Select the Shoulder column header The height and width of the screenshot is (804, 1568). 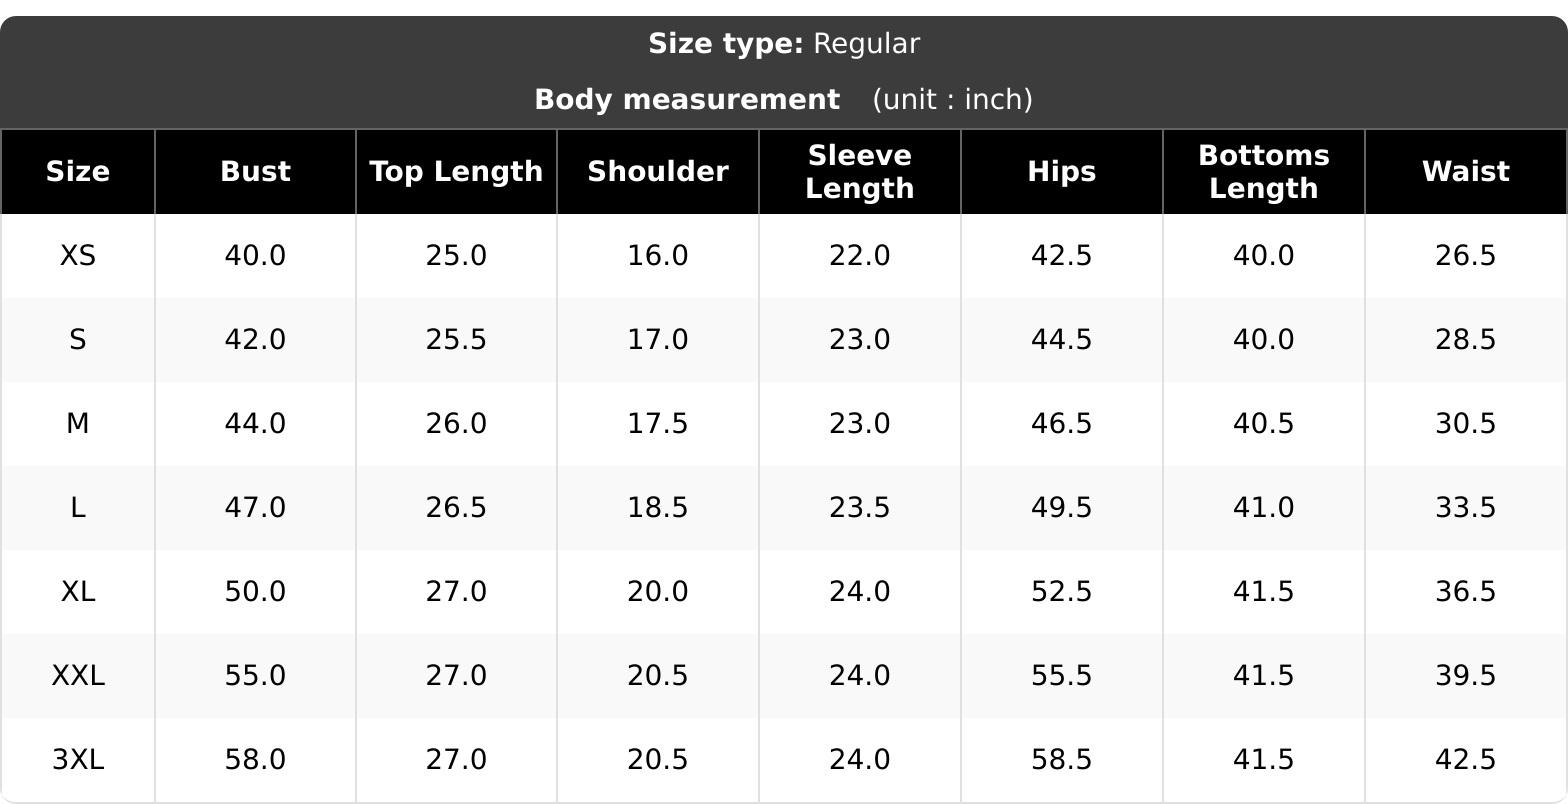(658, 172)
